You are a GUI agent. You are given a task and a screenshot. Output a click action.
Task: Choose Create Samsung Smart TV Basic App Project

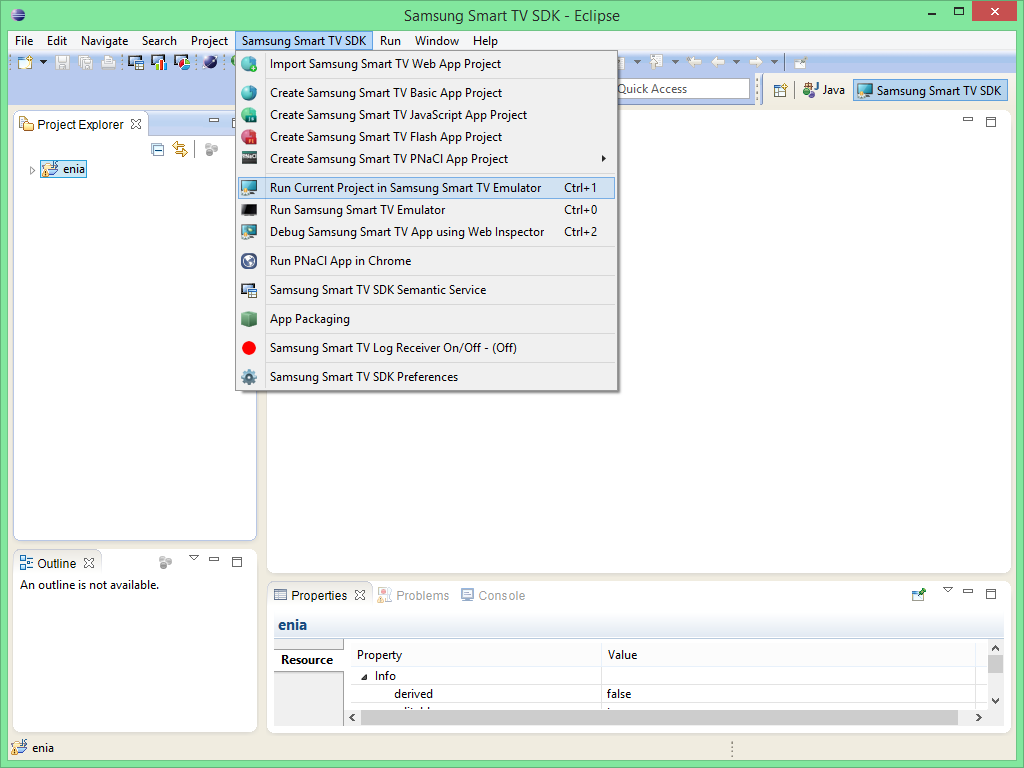click(x=426, y=93)
